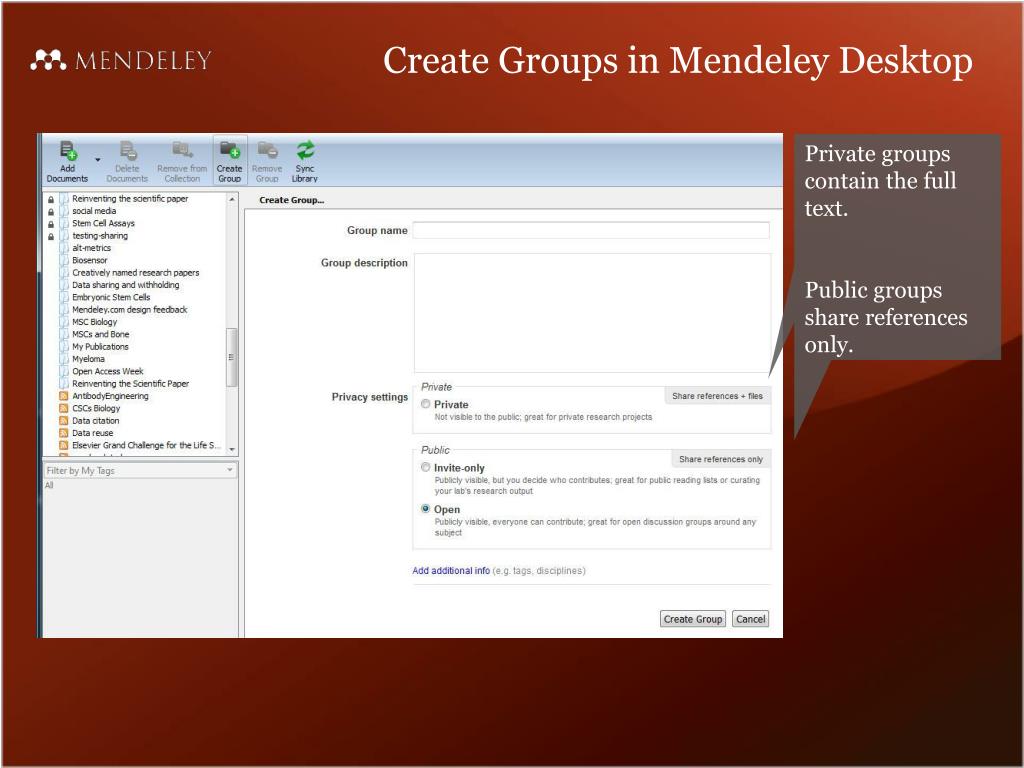Viewport: 1024px width, 768px height.
Task: Select the 'MSC Biology' group
Action: point(95,322)
